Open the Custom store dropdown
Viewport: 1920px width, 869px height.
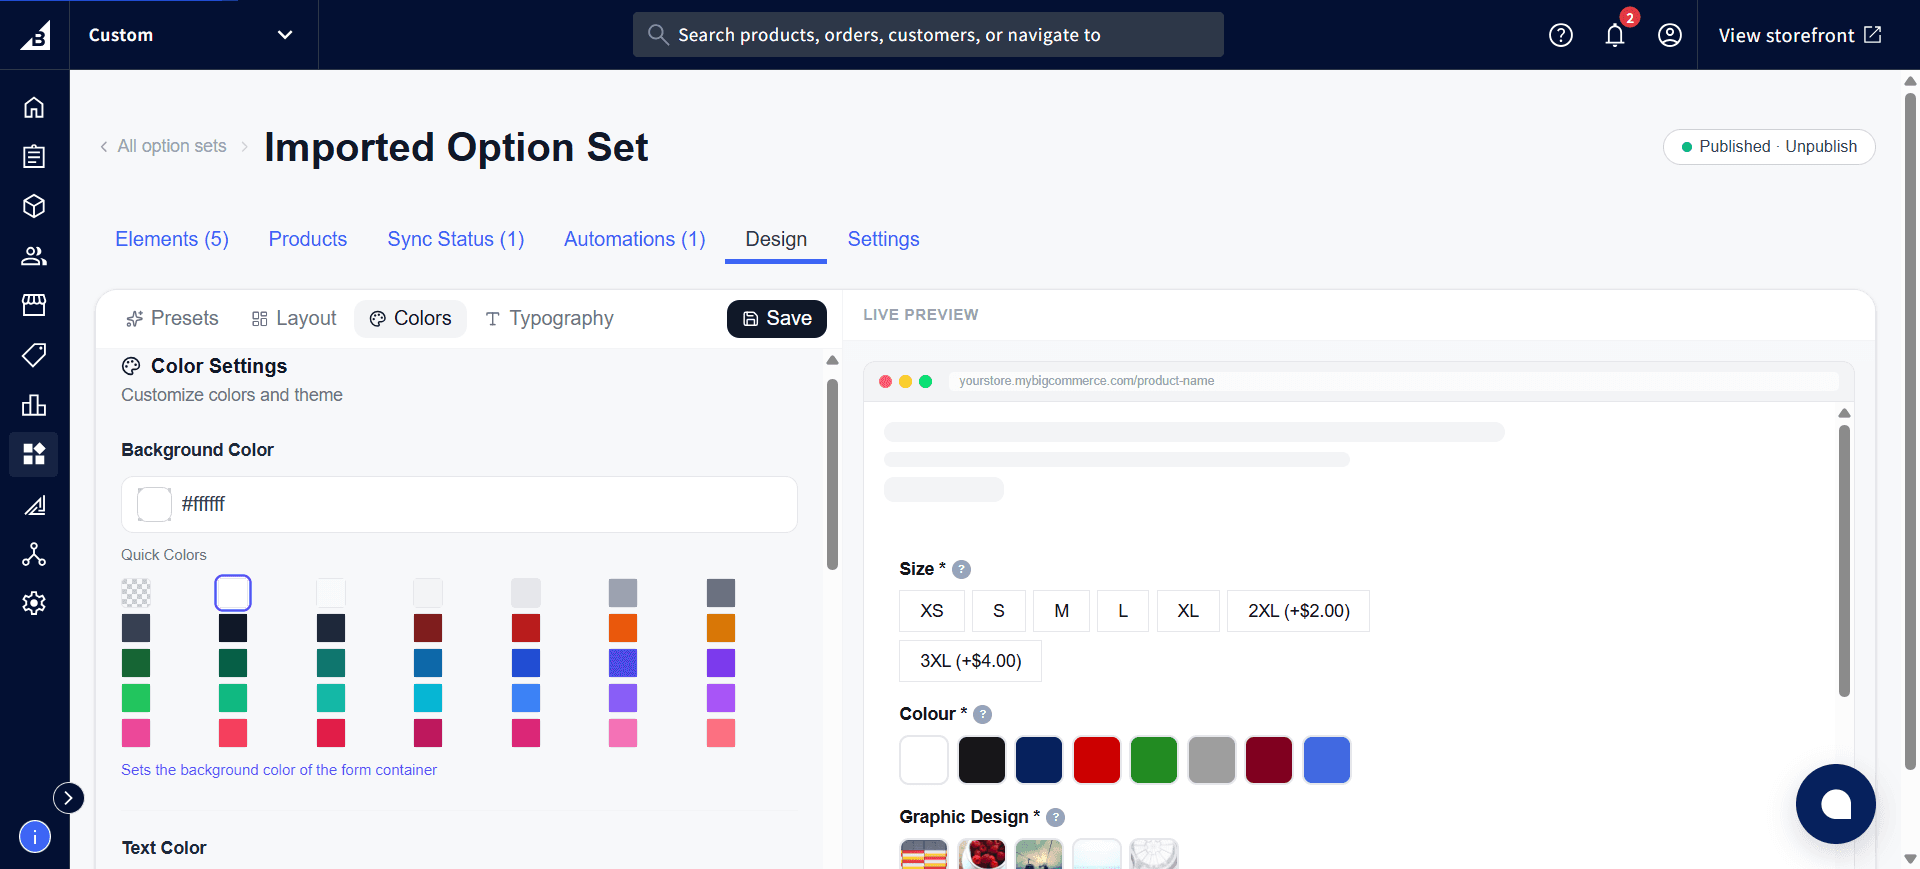(191, 35)
